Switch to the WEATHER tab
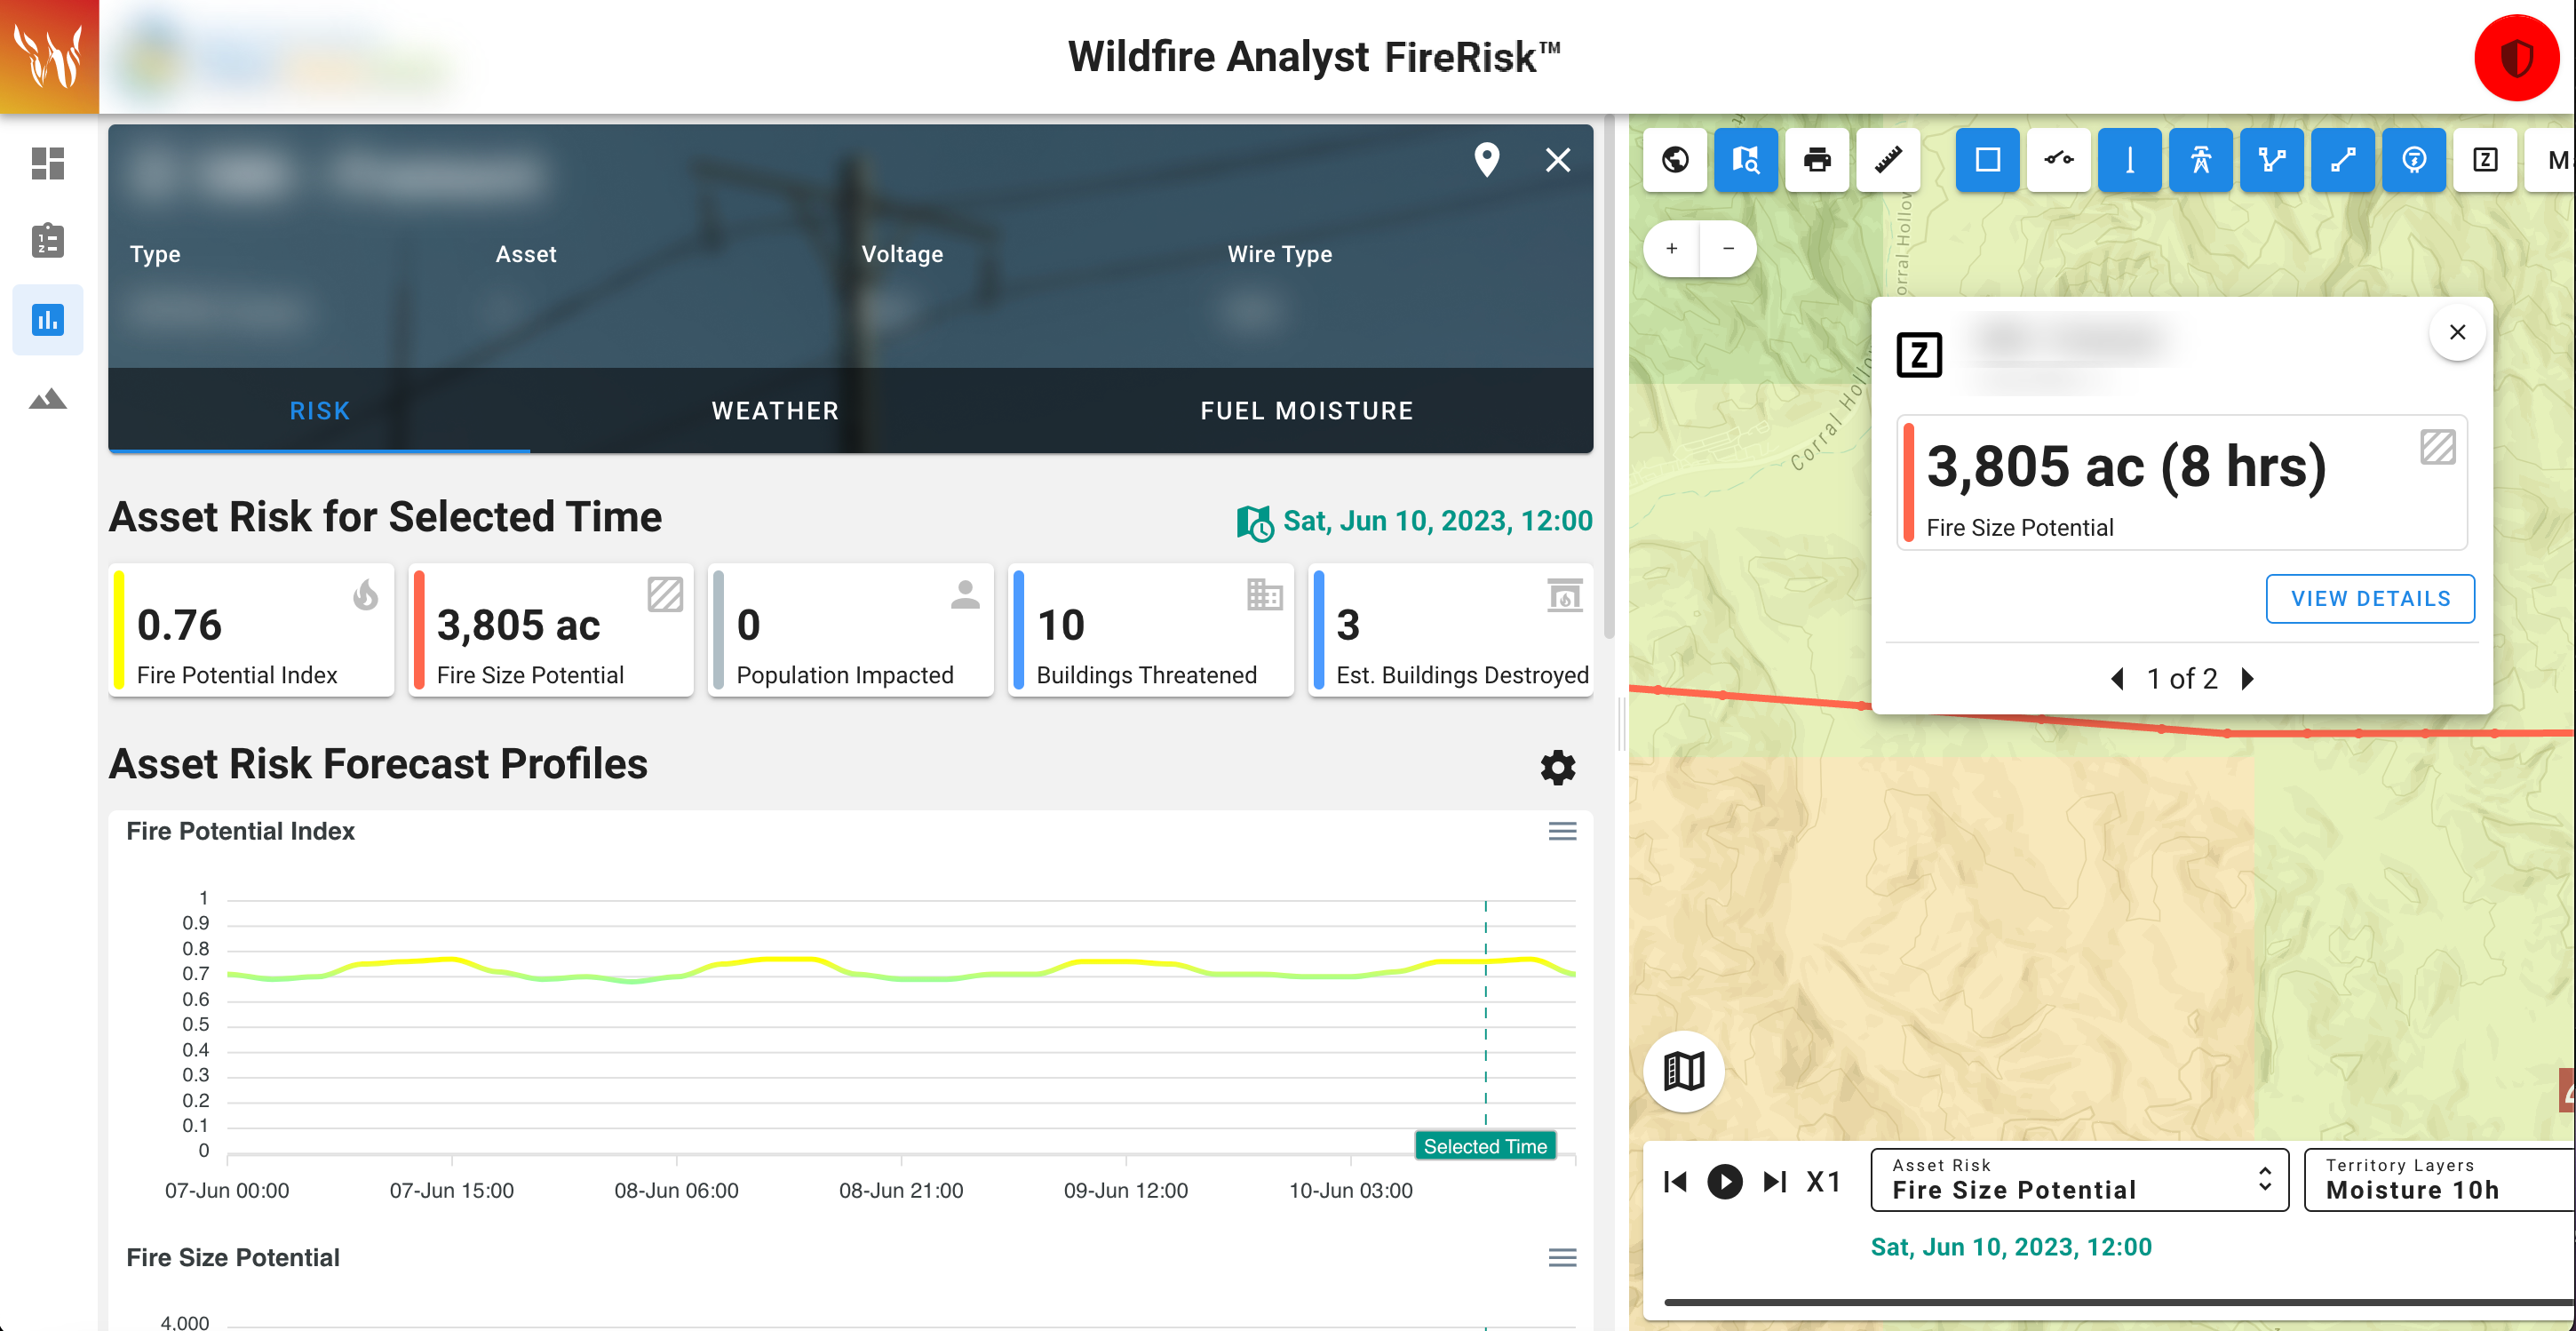The height and width of the screenshot is (1331, 2576). [775, 411]
